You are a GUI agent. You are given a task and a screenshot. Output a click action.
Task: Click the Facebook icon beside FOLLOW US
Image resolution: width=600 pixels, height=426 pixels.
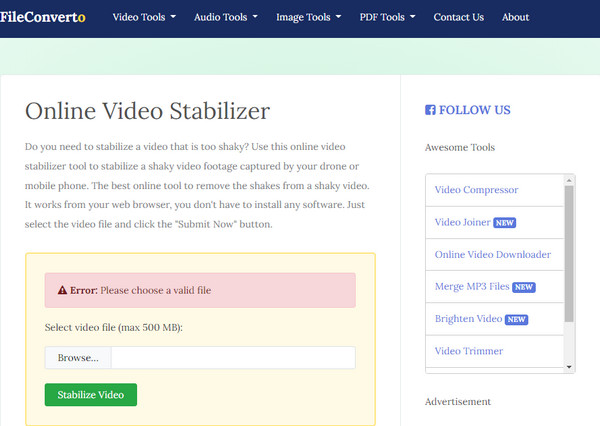[x=430, y=110]
